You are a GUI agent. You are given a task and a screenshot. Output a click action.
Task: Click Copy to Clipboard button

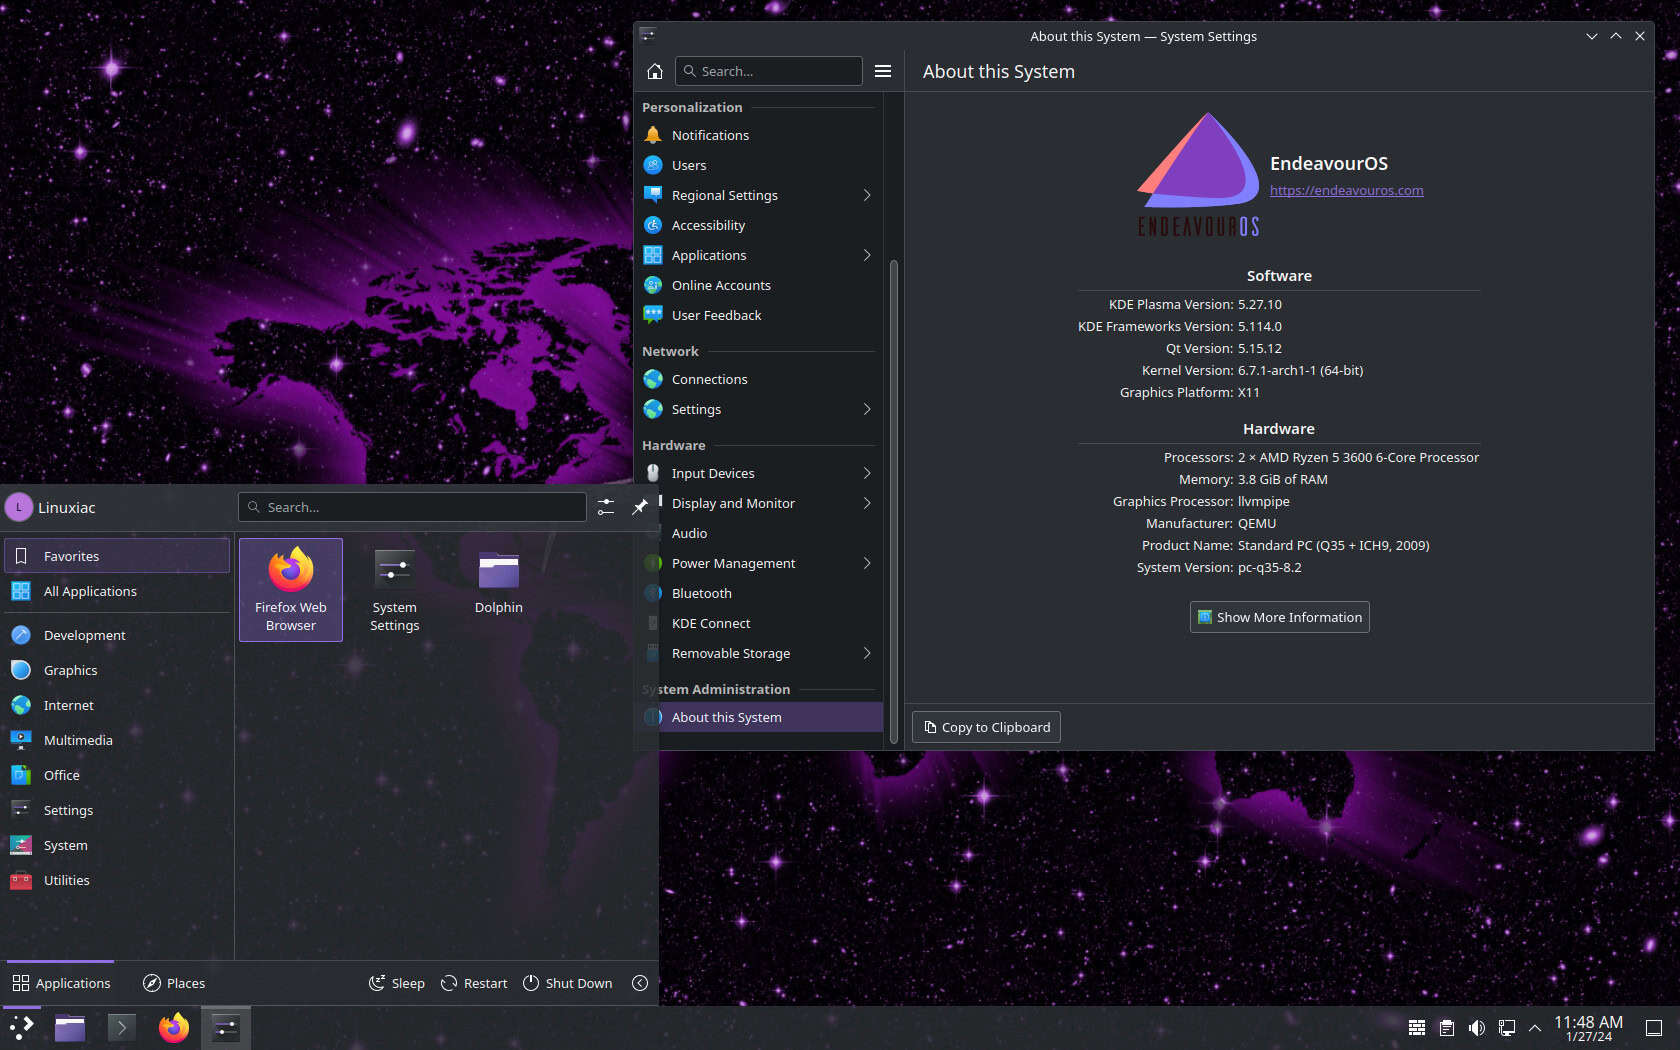[986, 727]
